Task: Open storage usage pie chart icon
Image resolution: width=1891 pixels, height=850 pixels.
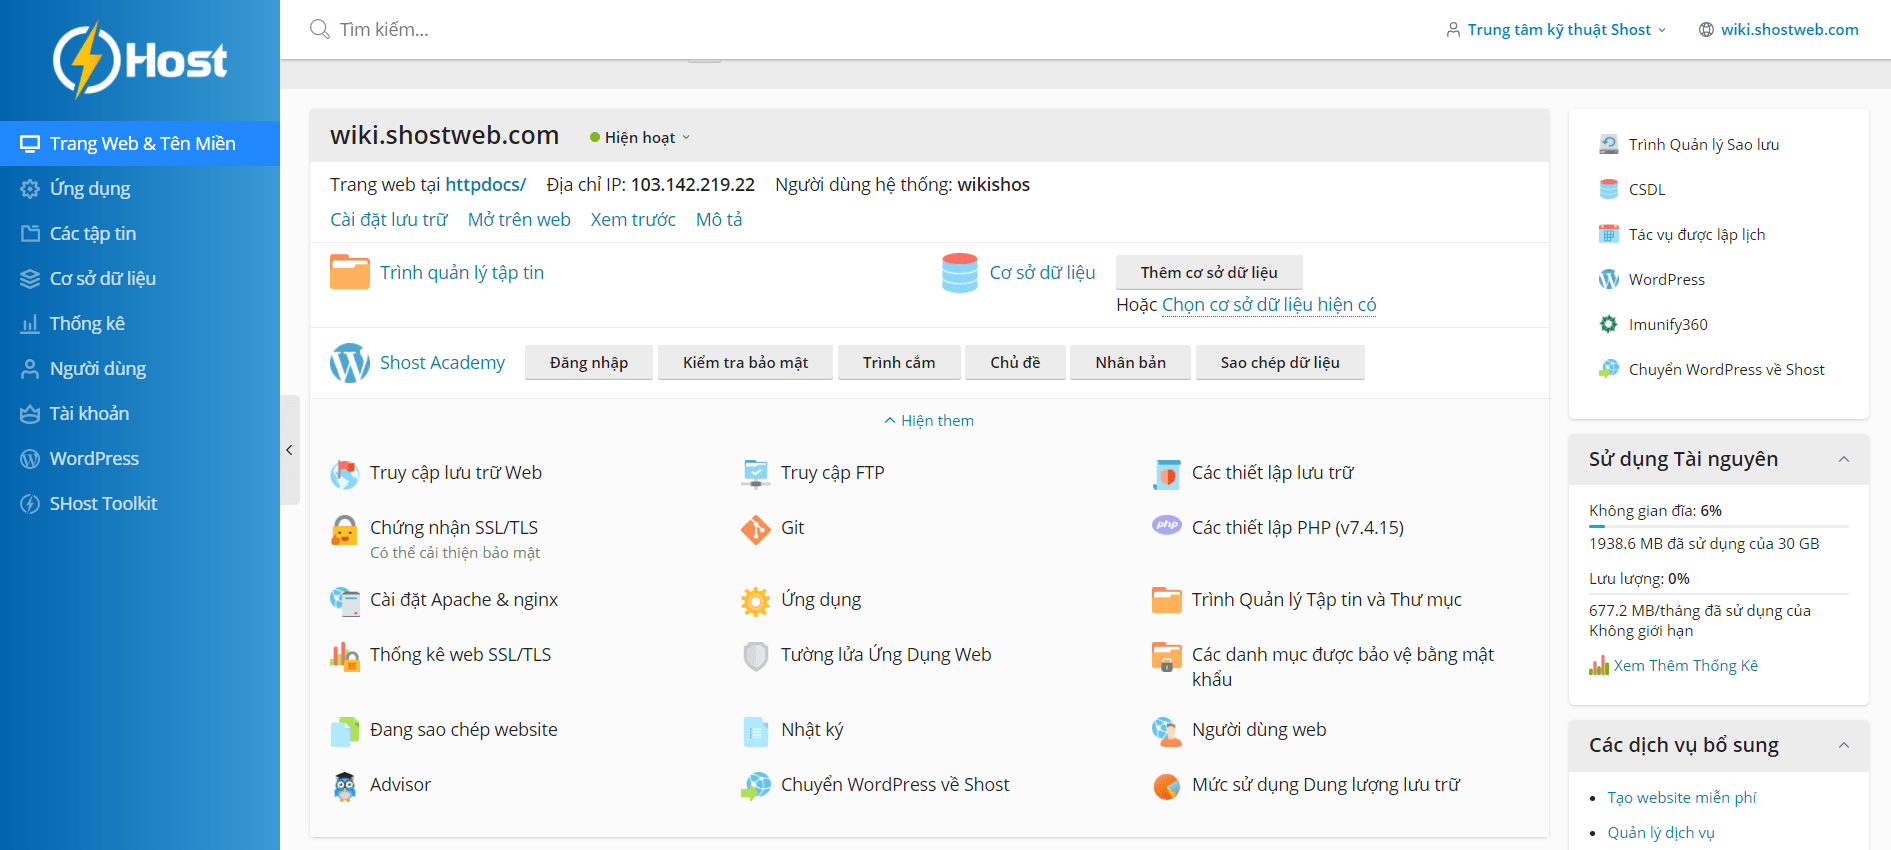Action: 1166,786
